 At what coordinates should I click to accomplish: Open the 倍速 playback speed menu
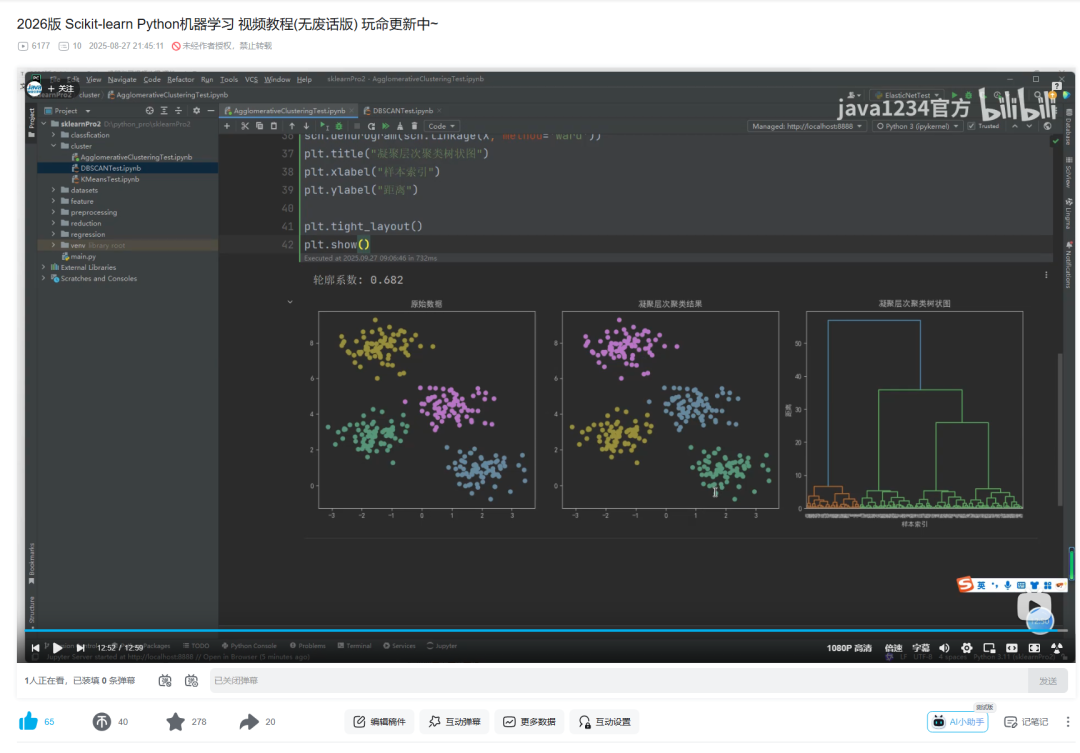(x=893, y=648)
